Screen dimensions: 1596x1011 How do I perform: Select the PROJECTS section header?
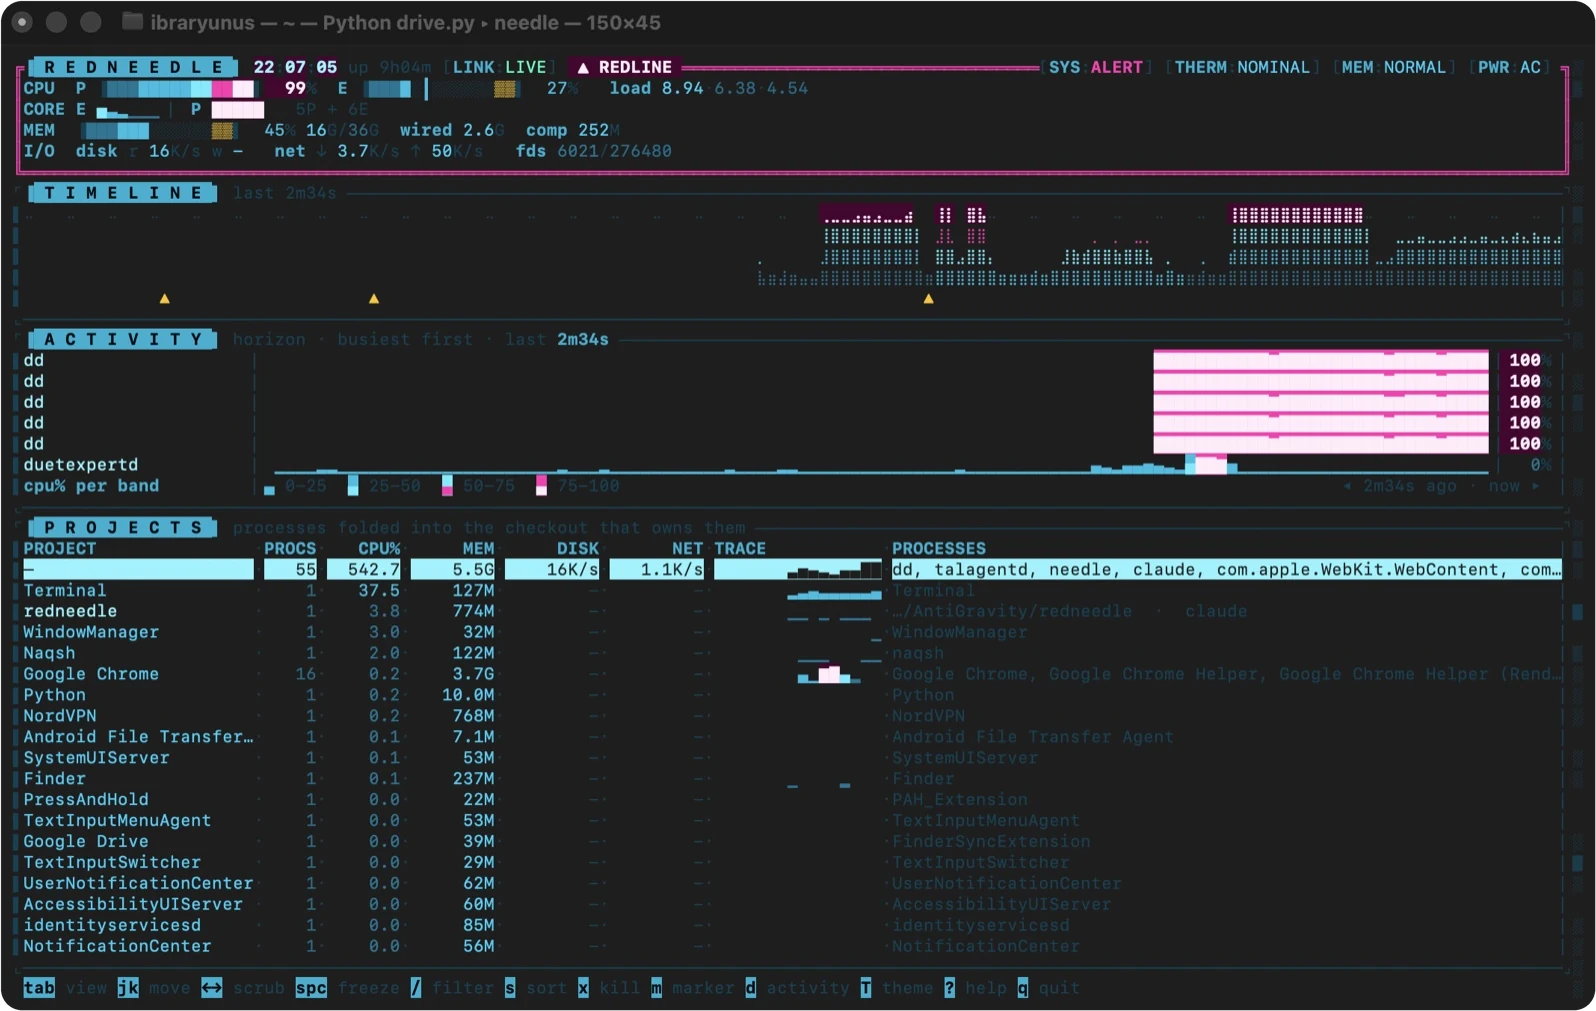tap(123, 527)
